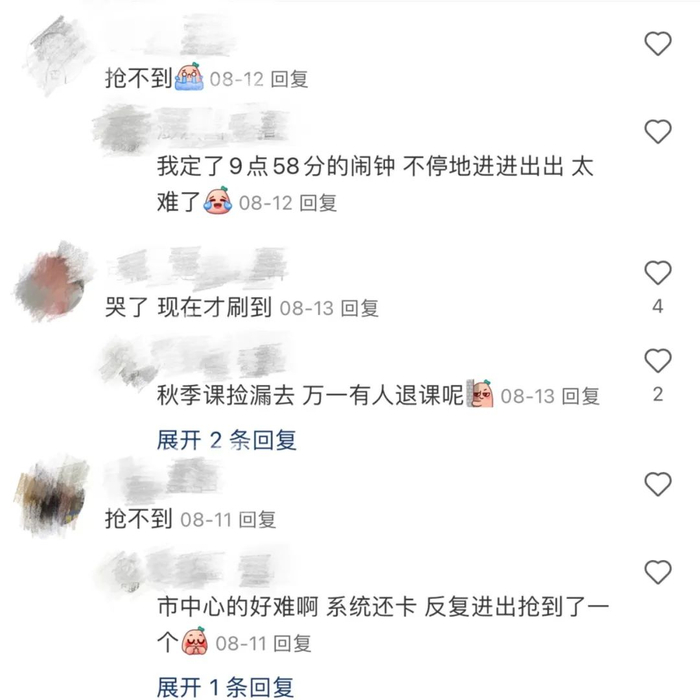Like the "市中心的好难啊" reply

pos(658,572)
